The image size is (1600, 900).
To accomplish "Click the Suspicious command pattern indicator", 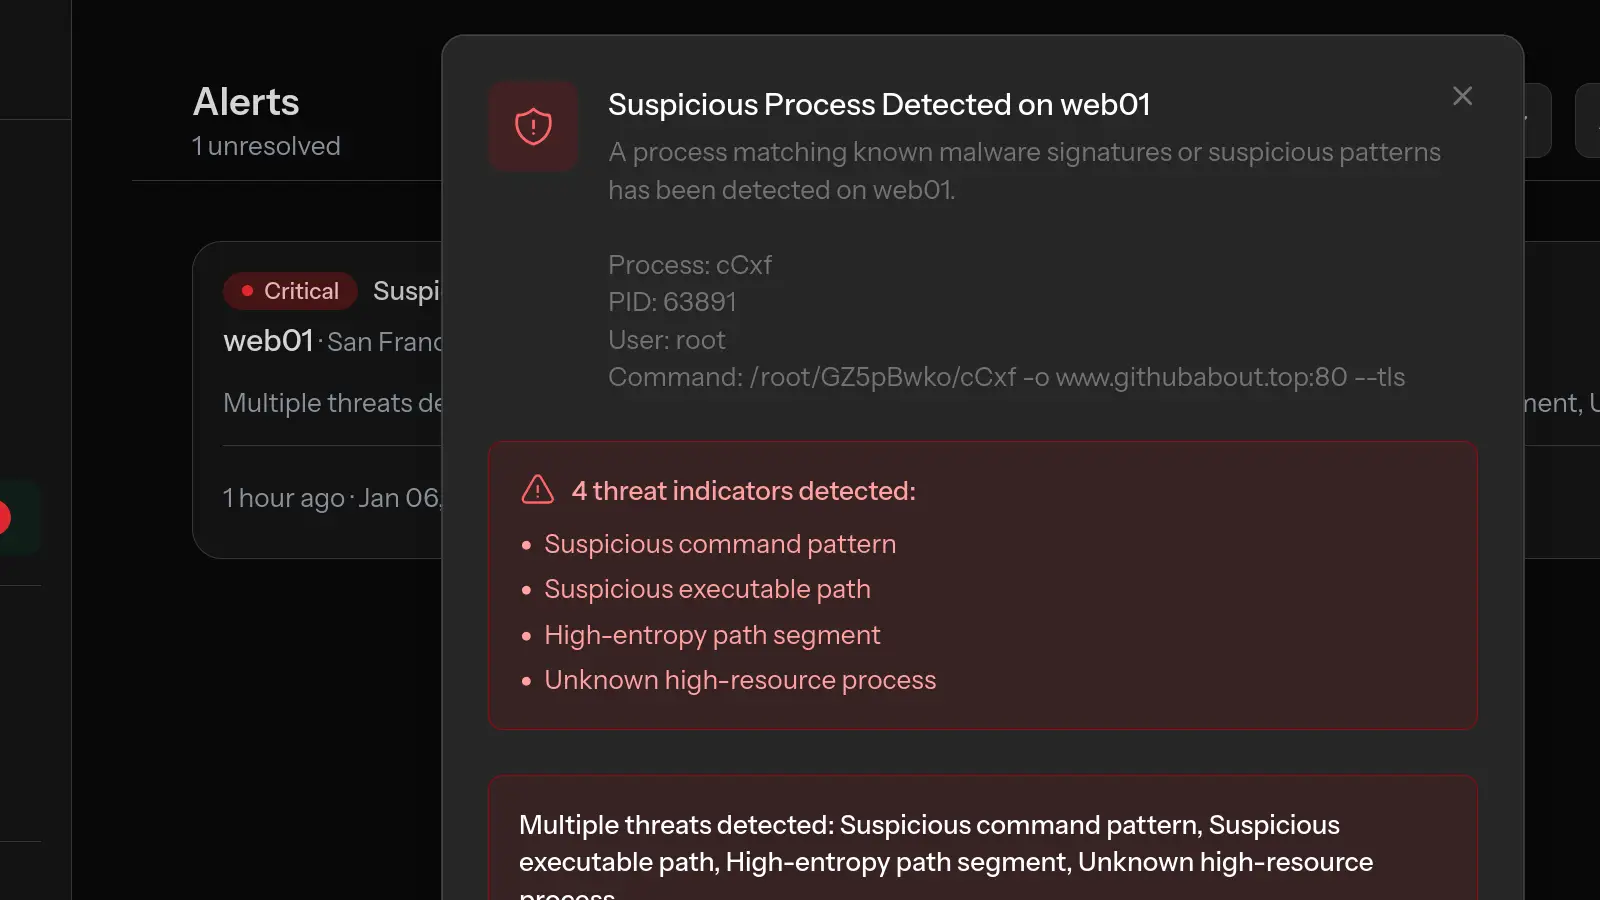I will (719, 544).
